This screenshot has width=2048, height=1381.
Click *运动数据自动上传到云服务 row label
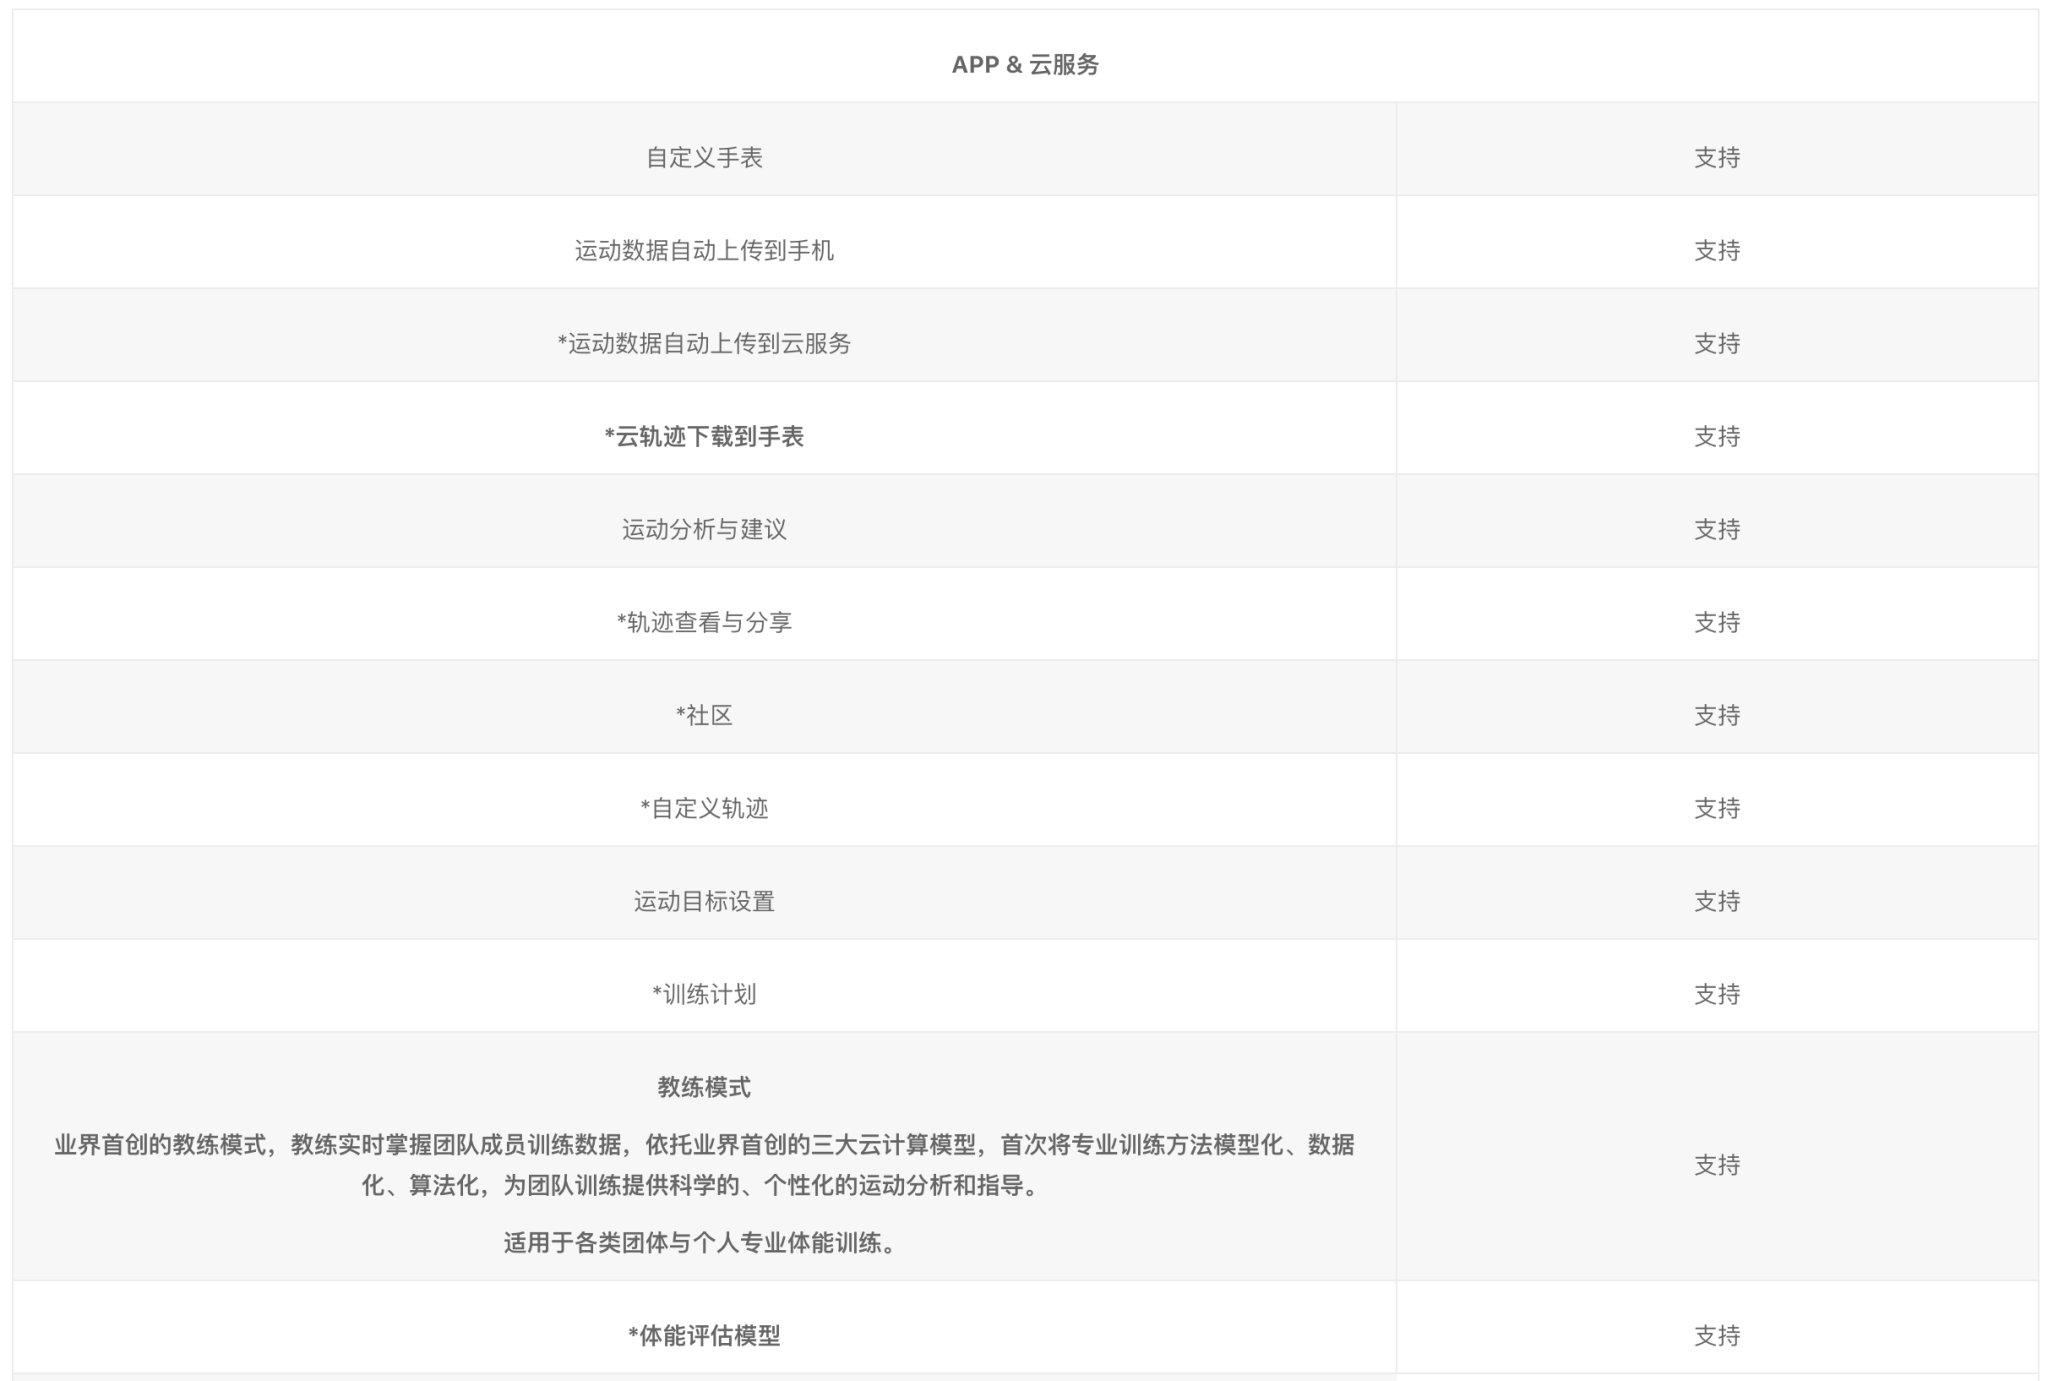[704, 344]
